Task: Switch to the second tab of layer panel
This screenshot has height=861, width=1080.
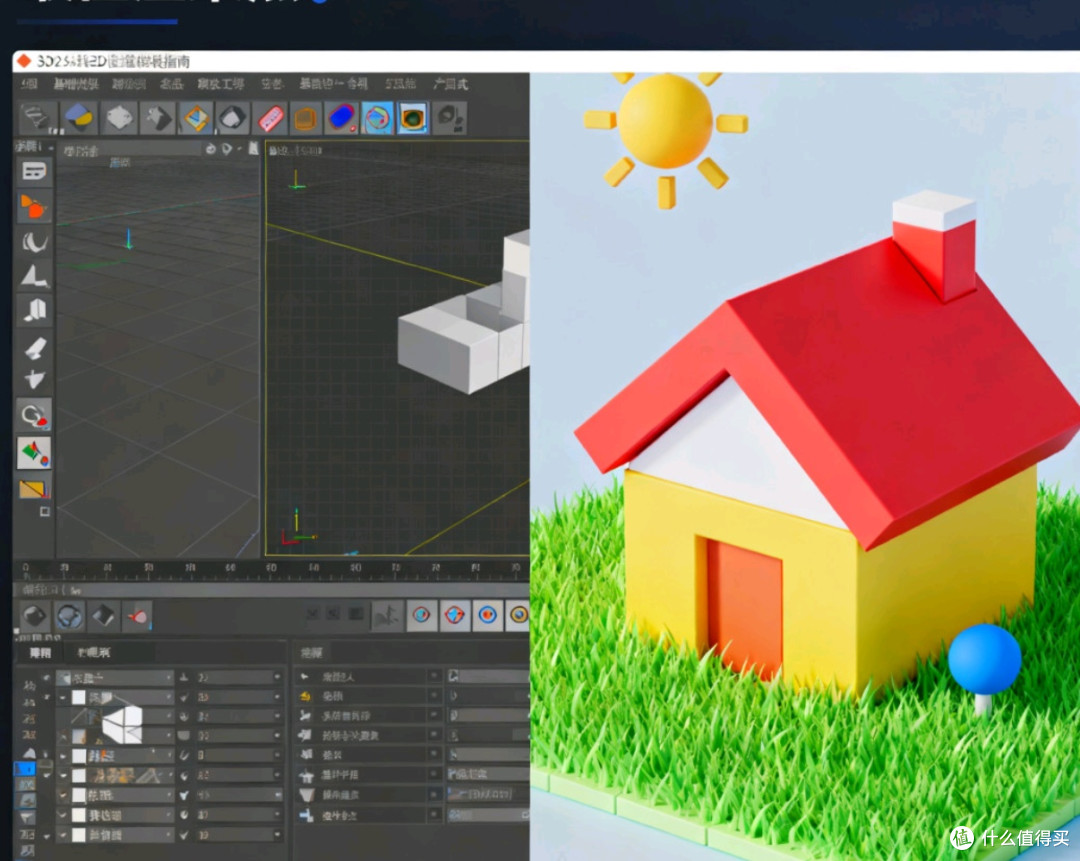Action: (x=94, y=652)
